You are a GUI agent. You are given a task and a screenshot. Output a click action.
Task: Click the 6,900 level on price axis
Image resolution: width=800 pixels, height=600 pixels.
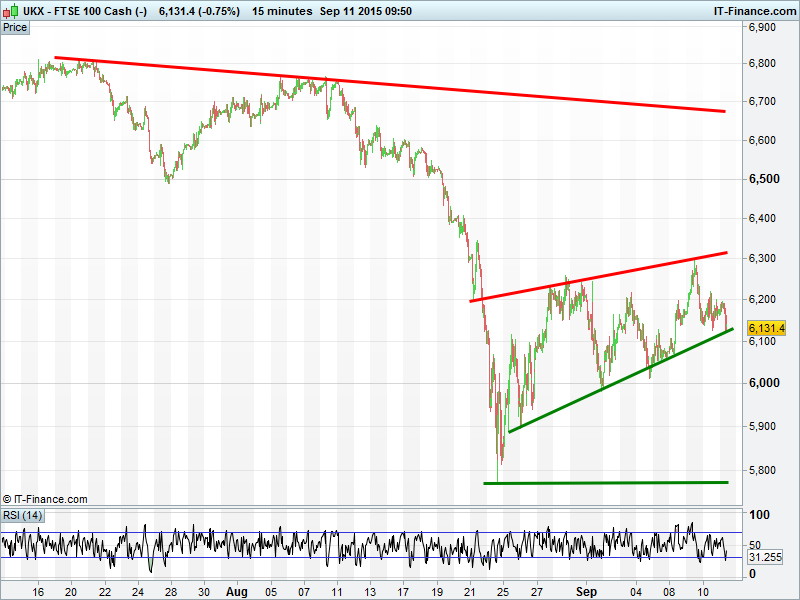[x=765, y=28]
